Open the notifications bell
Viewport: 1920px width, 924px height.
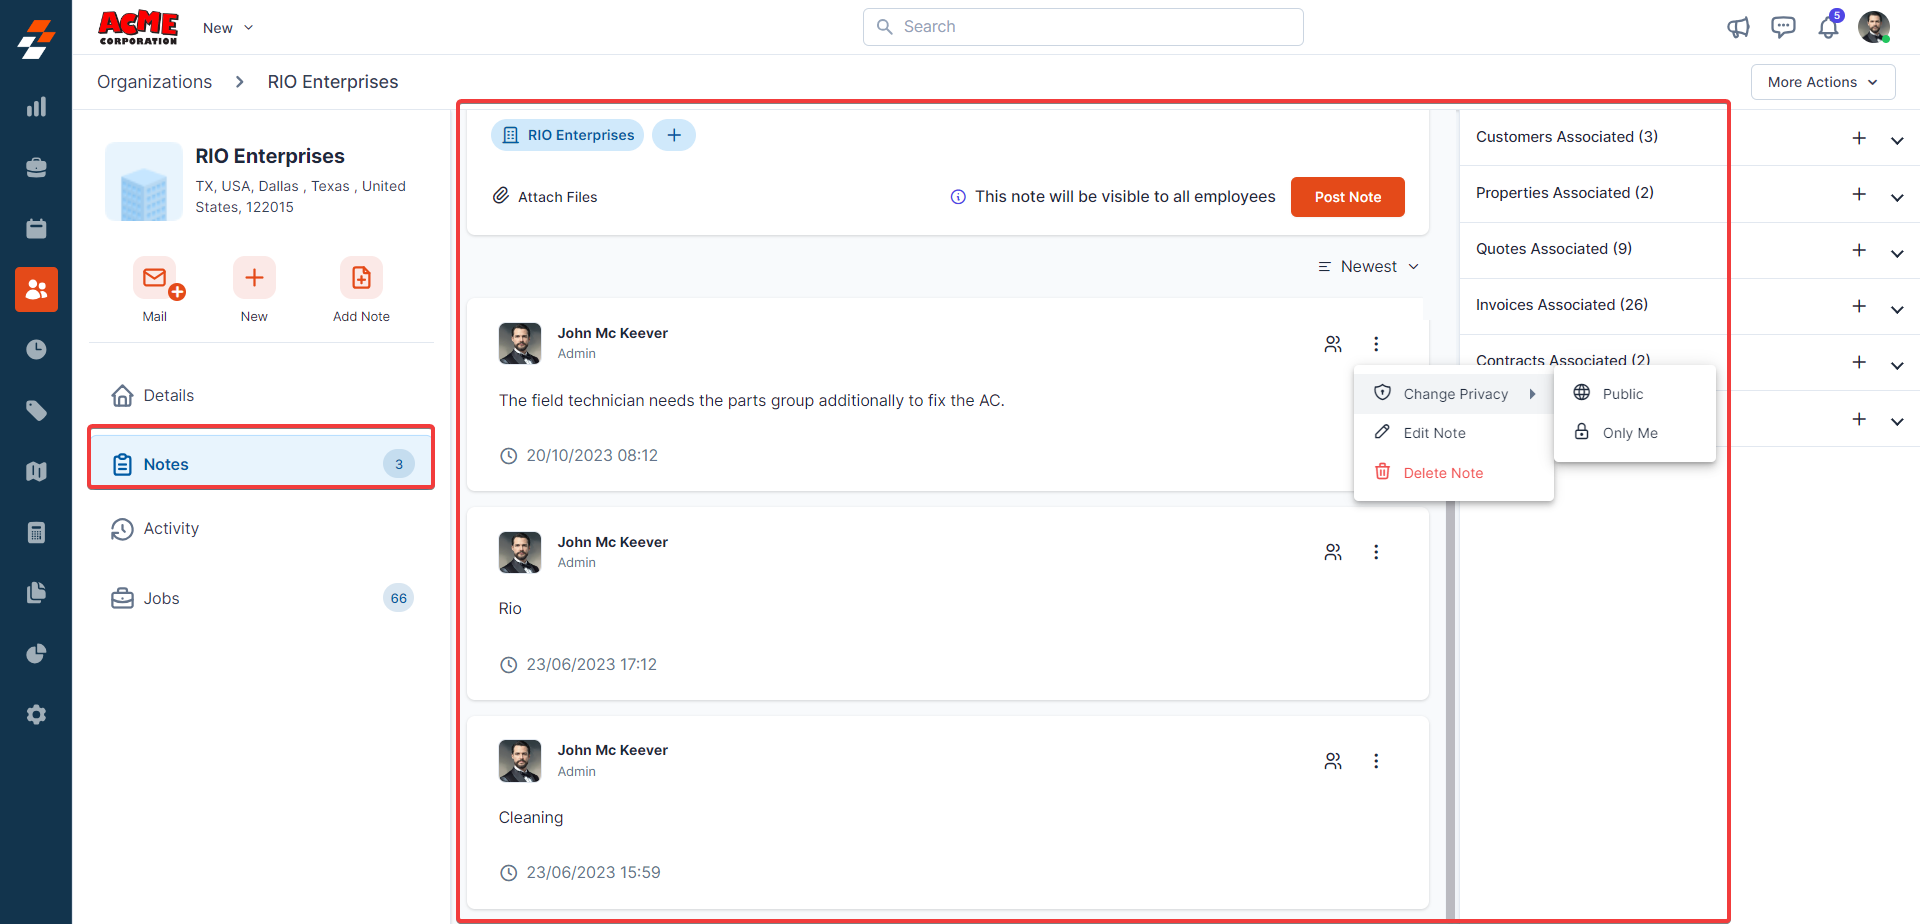click(x=1829, y=26)
